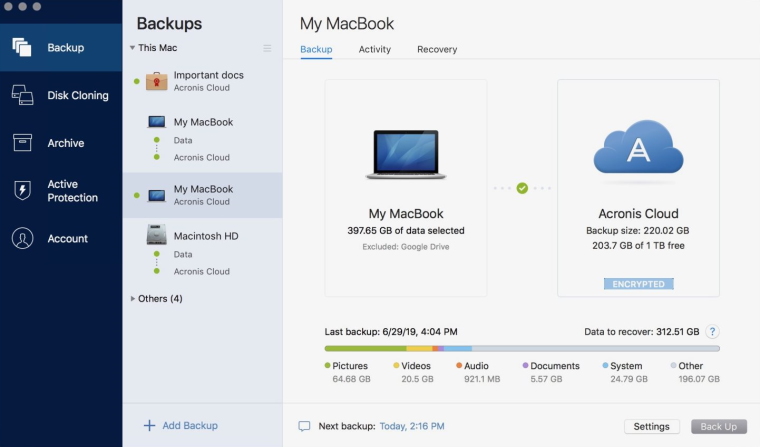Open the Settings button
Image resolution: width=760 pixels, height=447 pixels.
(x=651, y=427)
